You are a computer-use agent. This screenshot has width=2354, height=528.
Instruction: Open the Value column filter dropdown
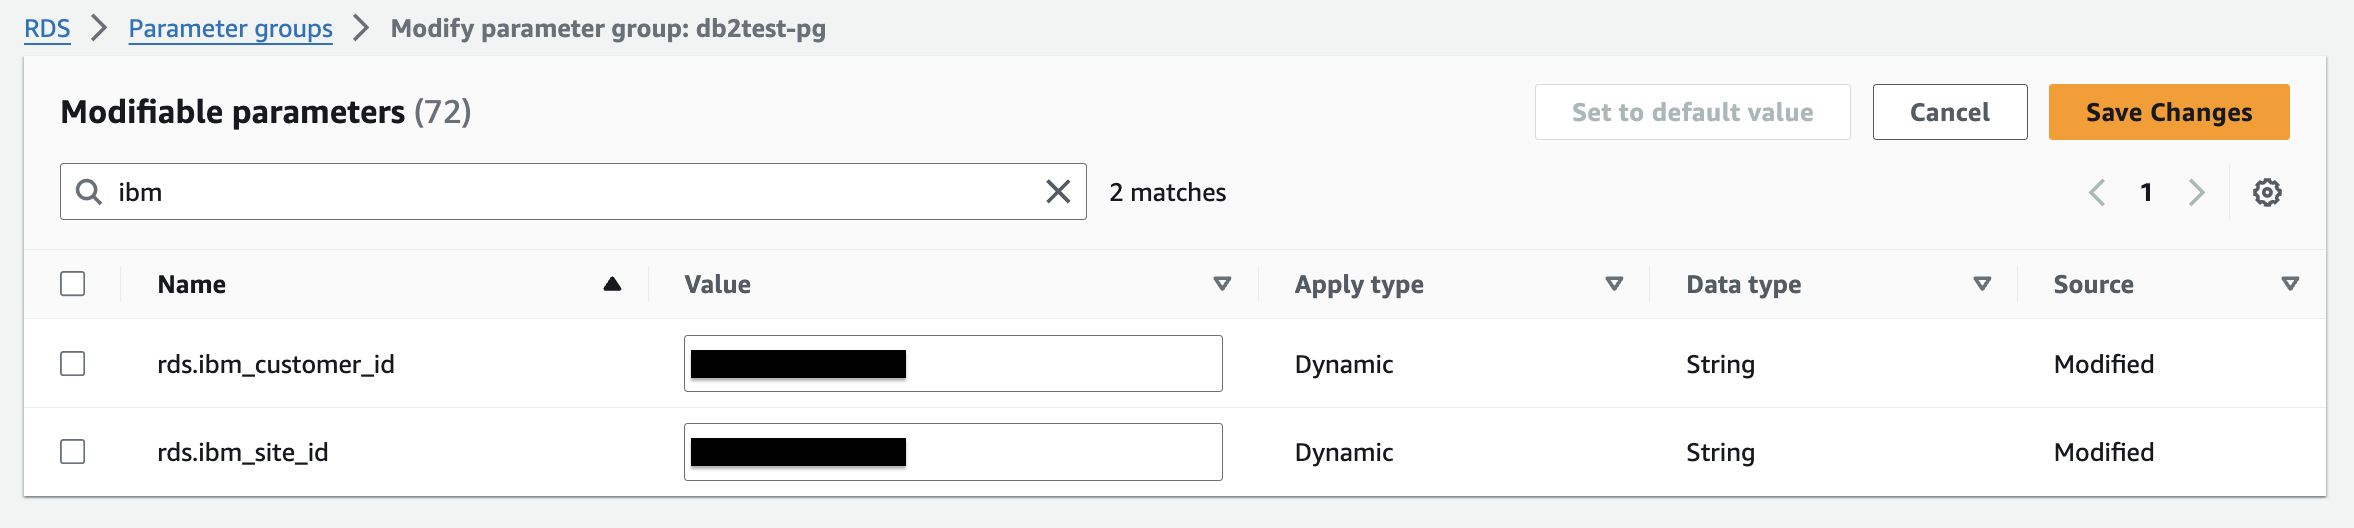[x=1221, y=285]
